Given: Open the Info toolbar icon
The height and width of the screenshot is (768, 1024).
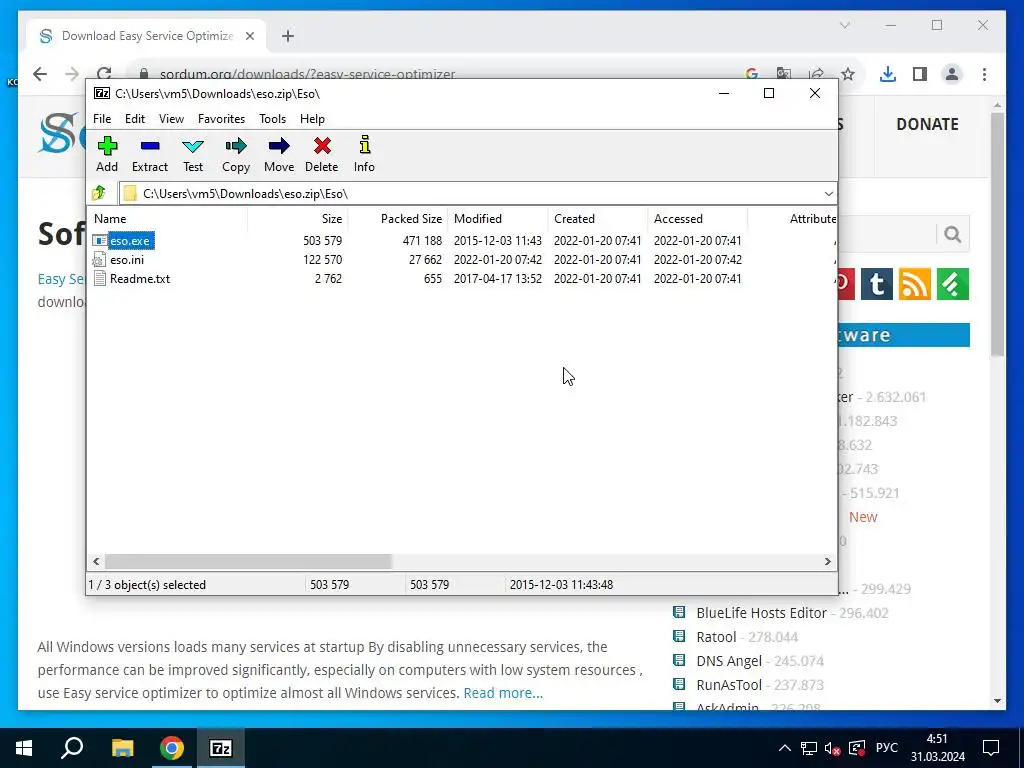Looking at the screenshot, I should (x=364, y=145).
